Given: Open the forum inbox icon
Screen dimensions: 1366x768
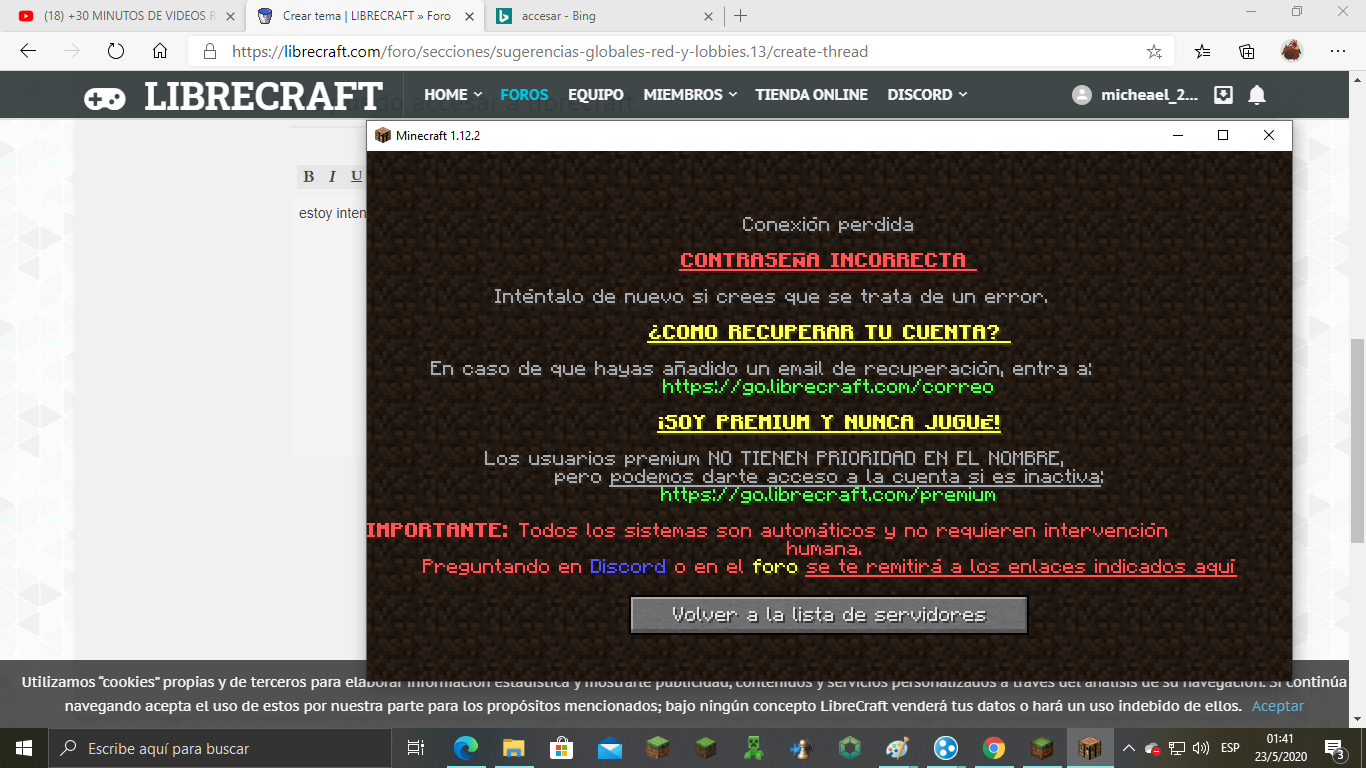Looking at the screenshot, I should pos(1223,95).
